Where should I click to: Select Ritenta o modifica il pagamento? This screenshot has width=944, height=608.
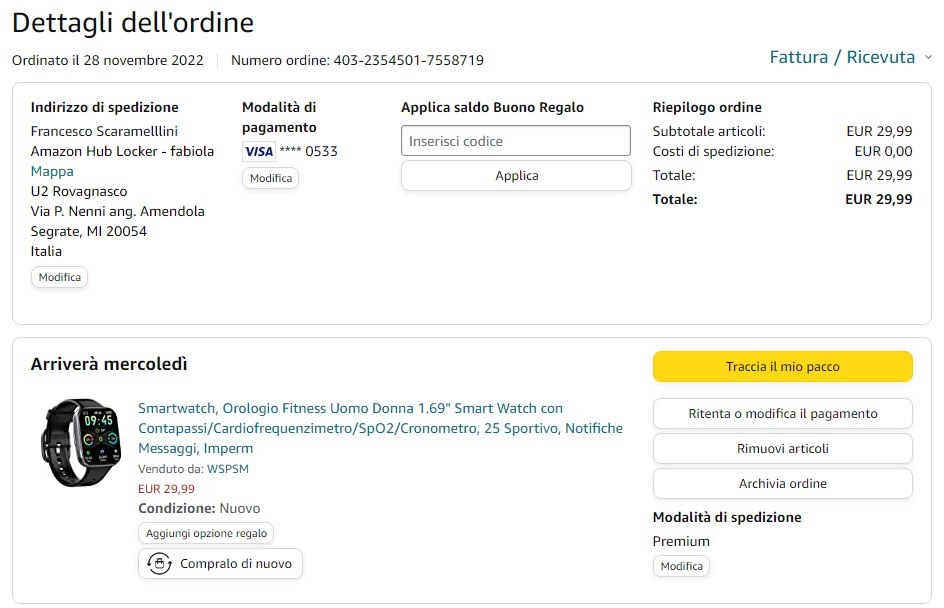pyautogui.click(x=782, y=414)
